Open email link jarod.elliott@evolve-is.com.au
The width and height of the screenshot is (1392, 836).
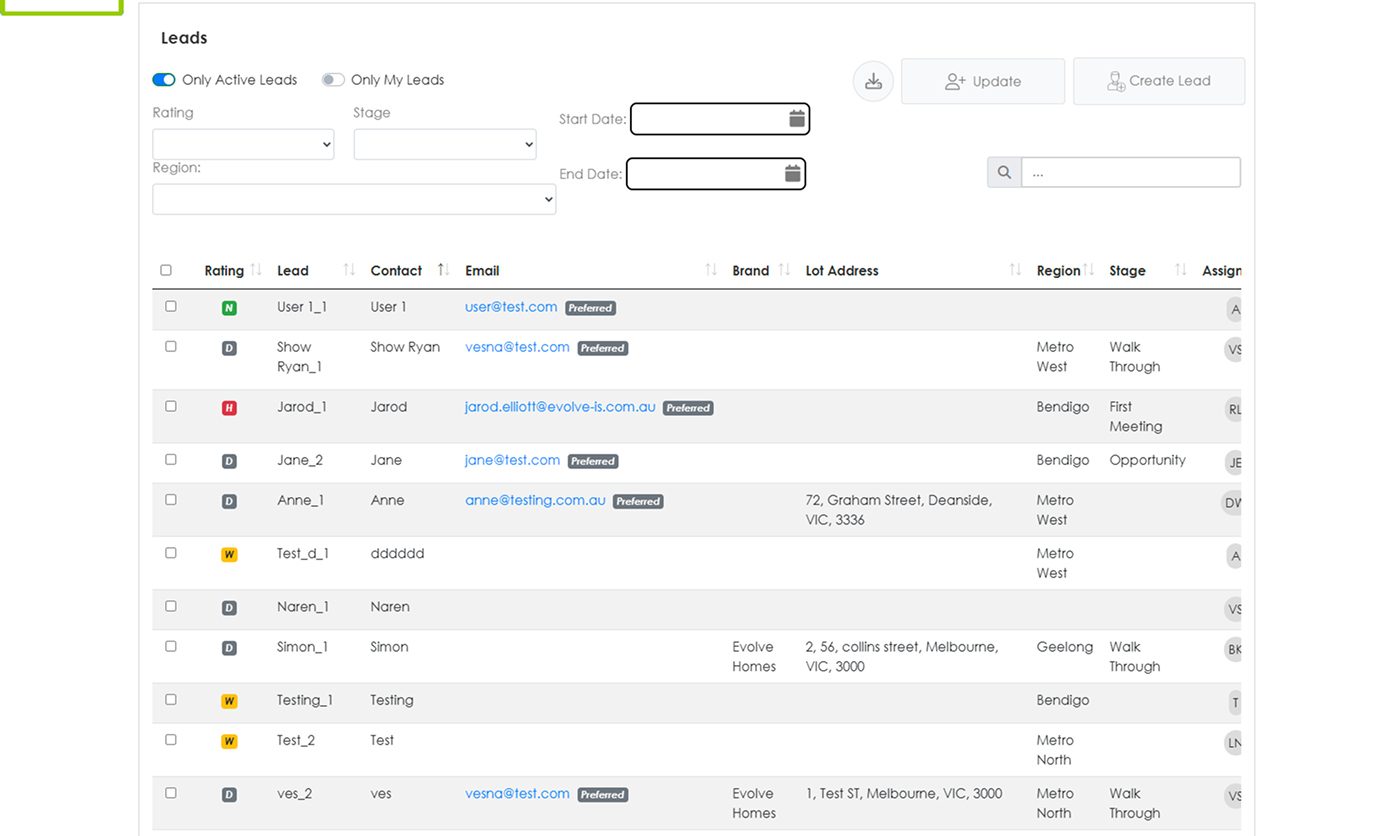(x=560, y=407)
